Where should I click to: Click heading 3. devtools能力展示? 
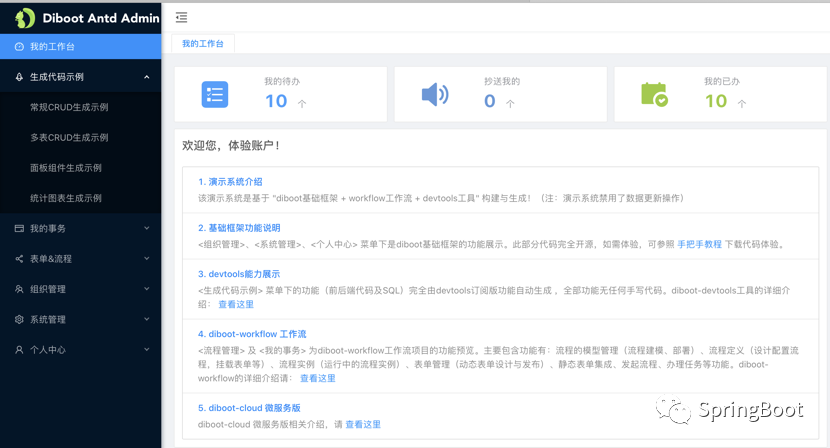pyautogui.click(x=239, y=274)
